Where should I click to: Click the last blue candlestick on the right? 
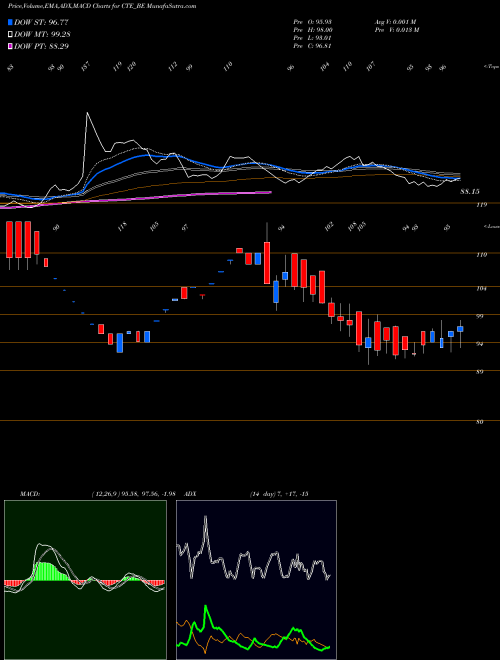[460, 329]
